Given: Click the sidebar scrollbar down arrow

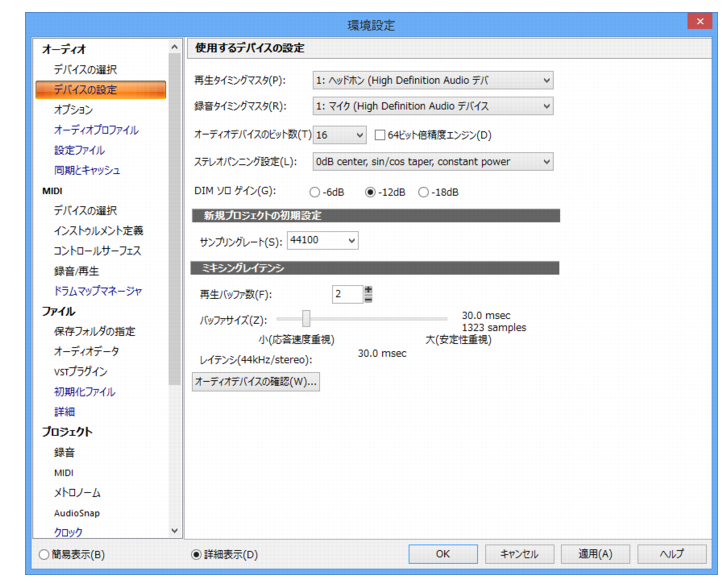Looking at the screenshot, I should point(174,531).
